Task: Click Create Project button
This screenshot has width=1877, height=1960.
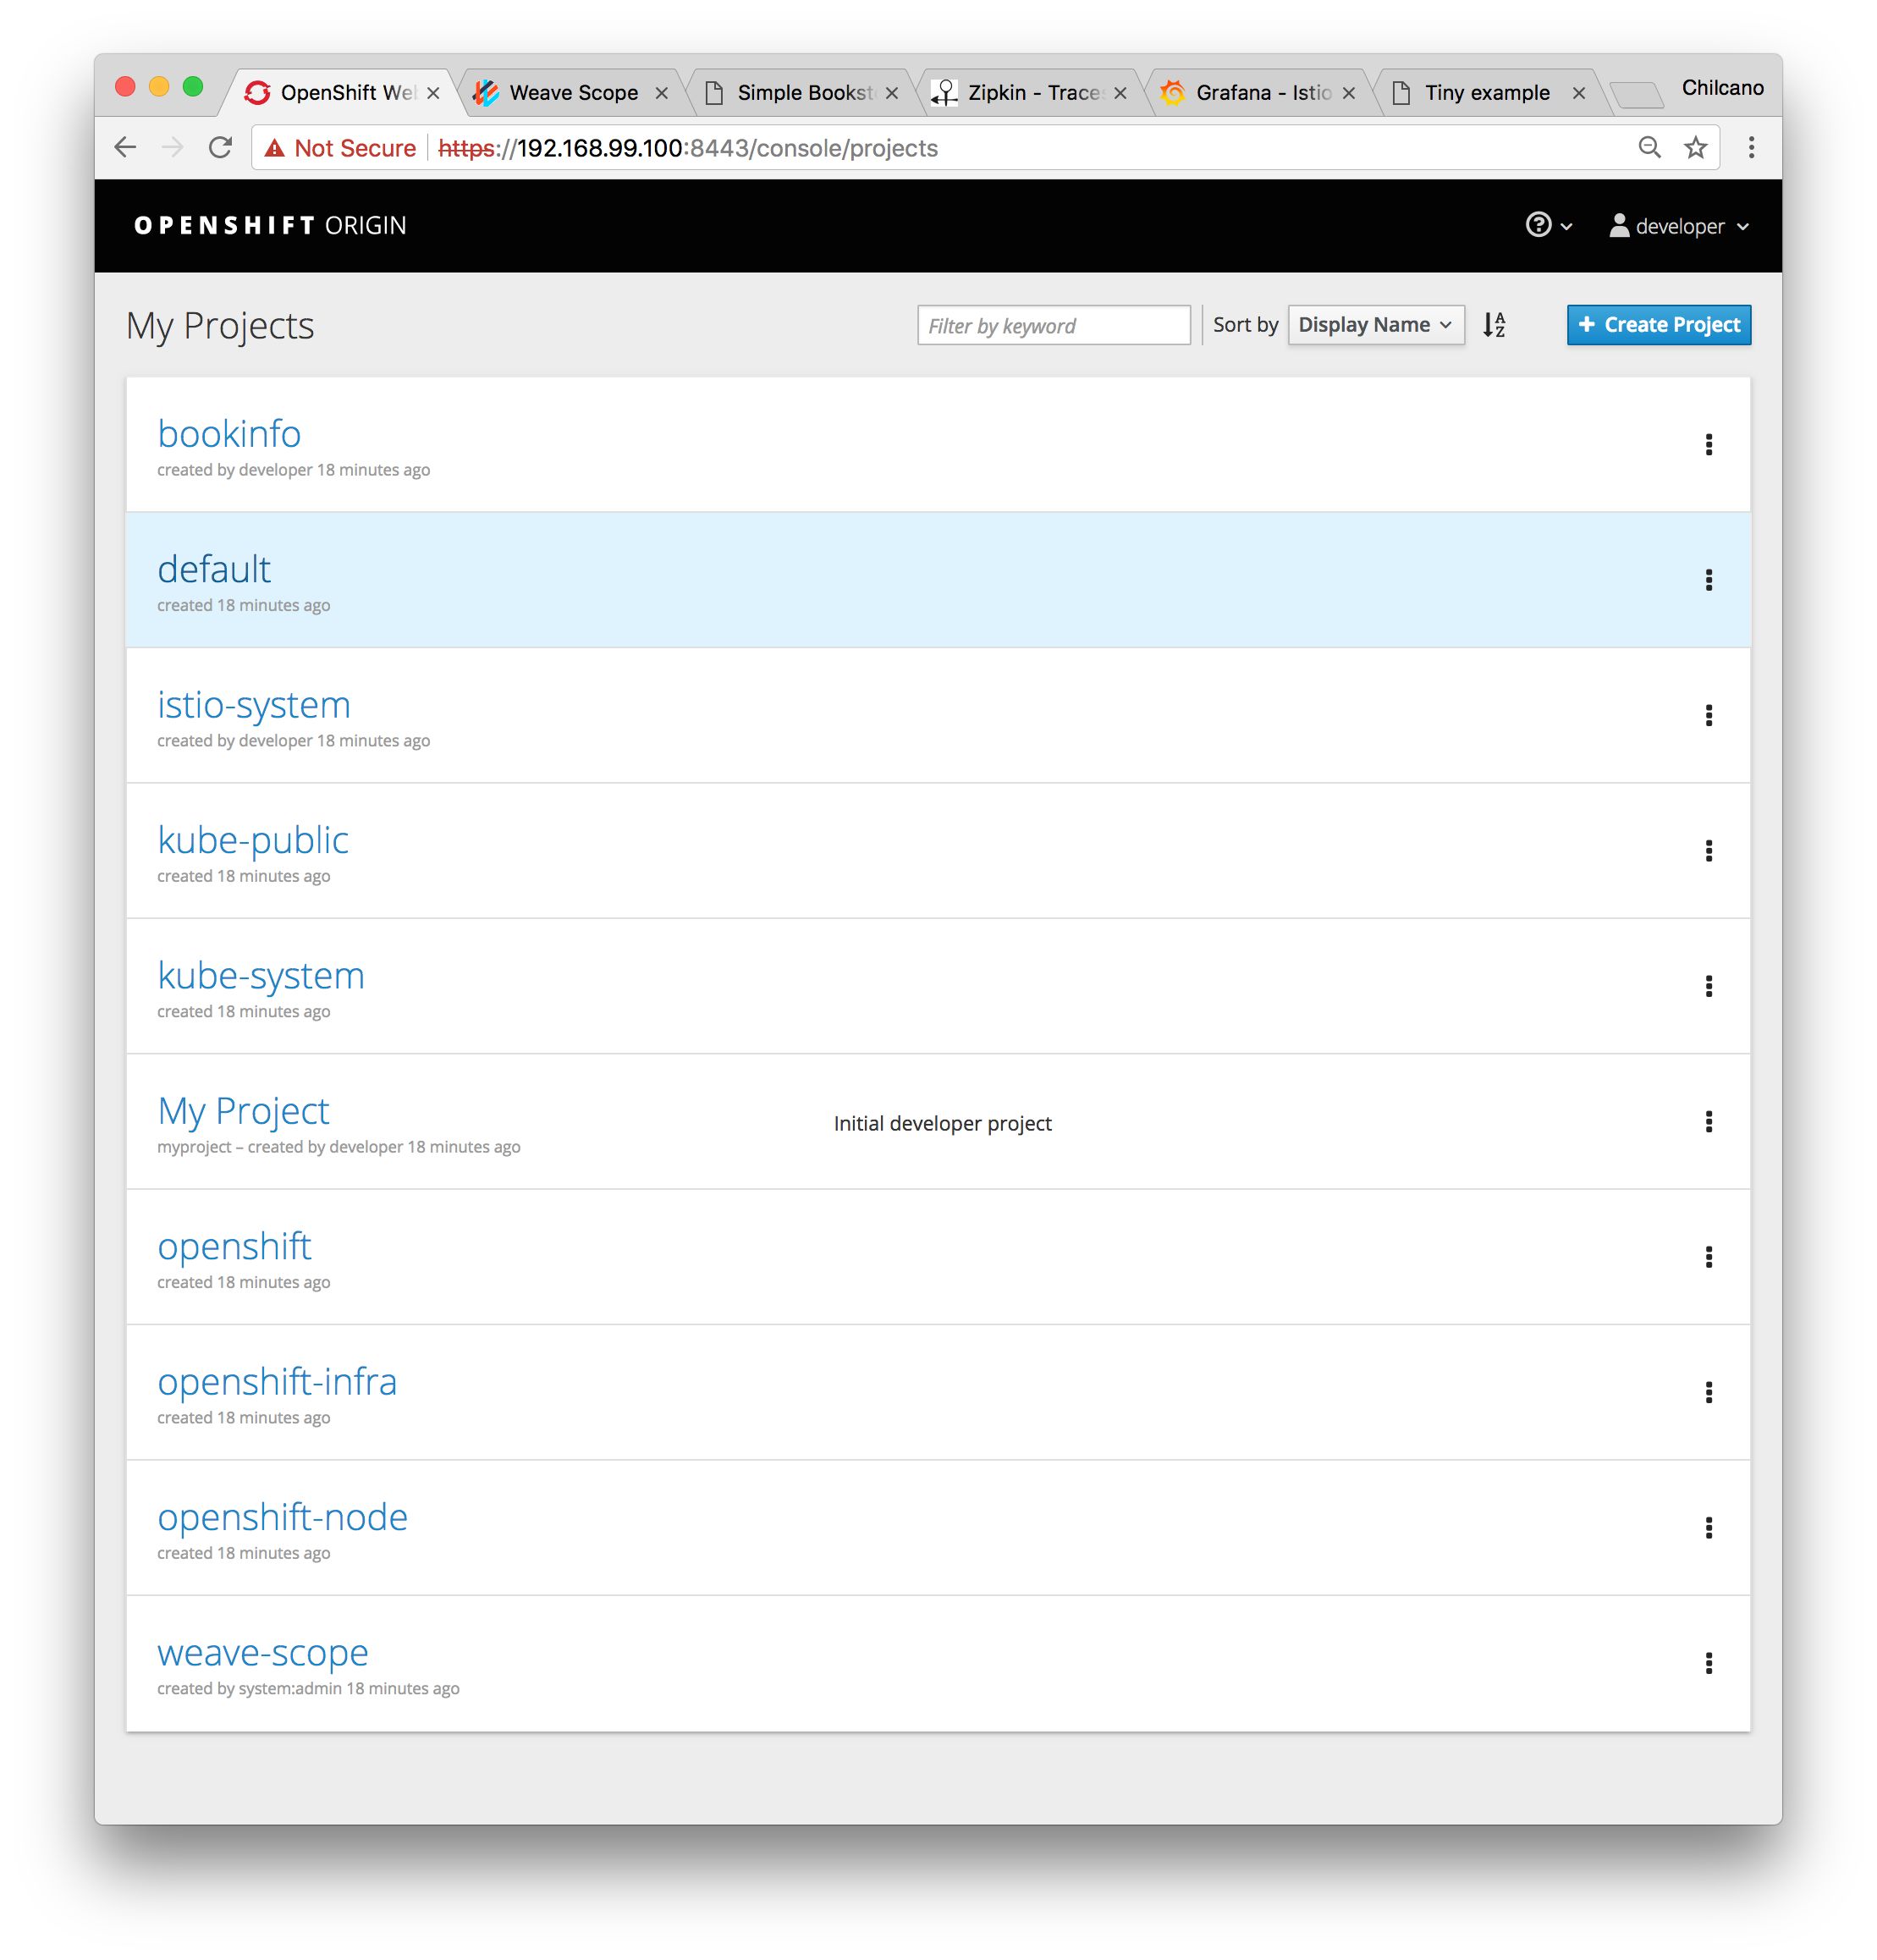Action: coord(1658,325)
